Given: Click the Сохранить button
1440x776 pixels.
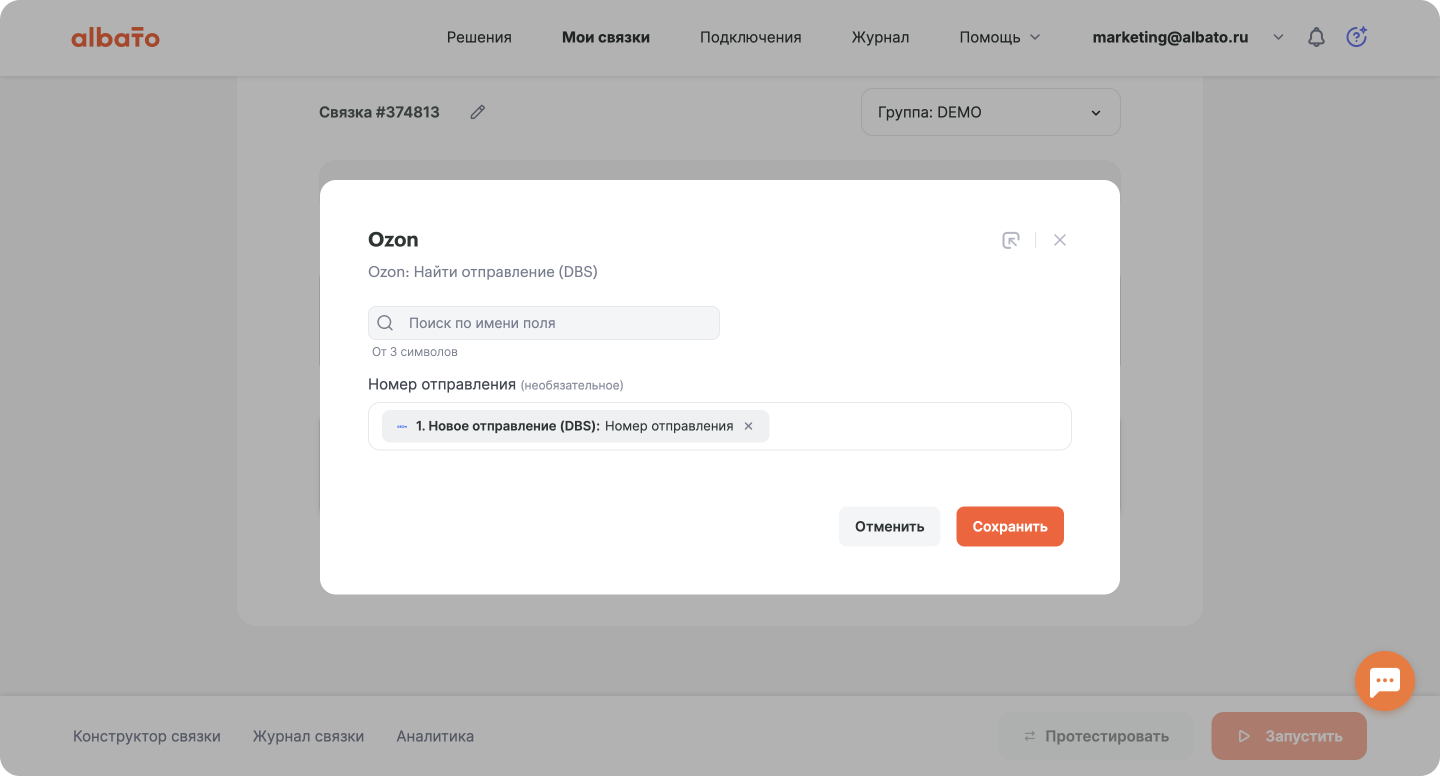Looking at the screenshot, I should tap(1010, 526).
